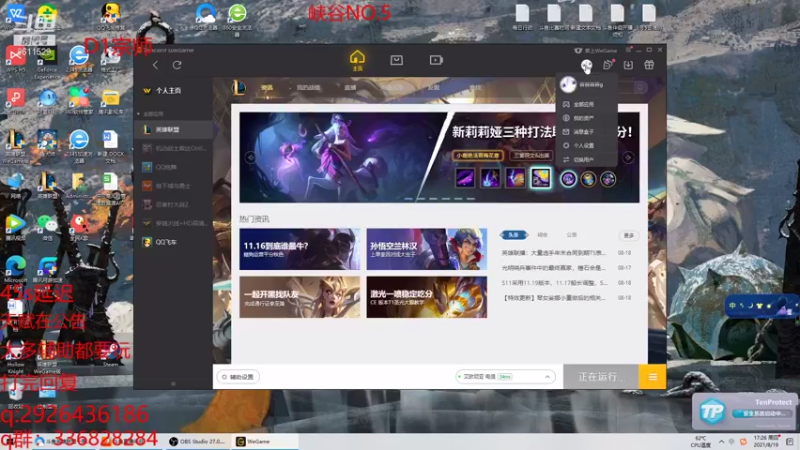Select the 公告 news filter
Image resolution: width=800 pixels, height=450 pixels.
pyautogui.click(x=571, y=235)
